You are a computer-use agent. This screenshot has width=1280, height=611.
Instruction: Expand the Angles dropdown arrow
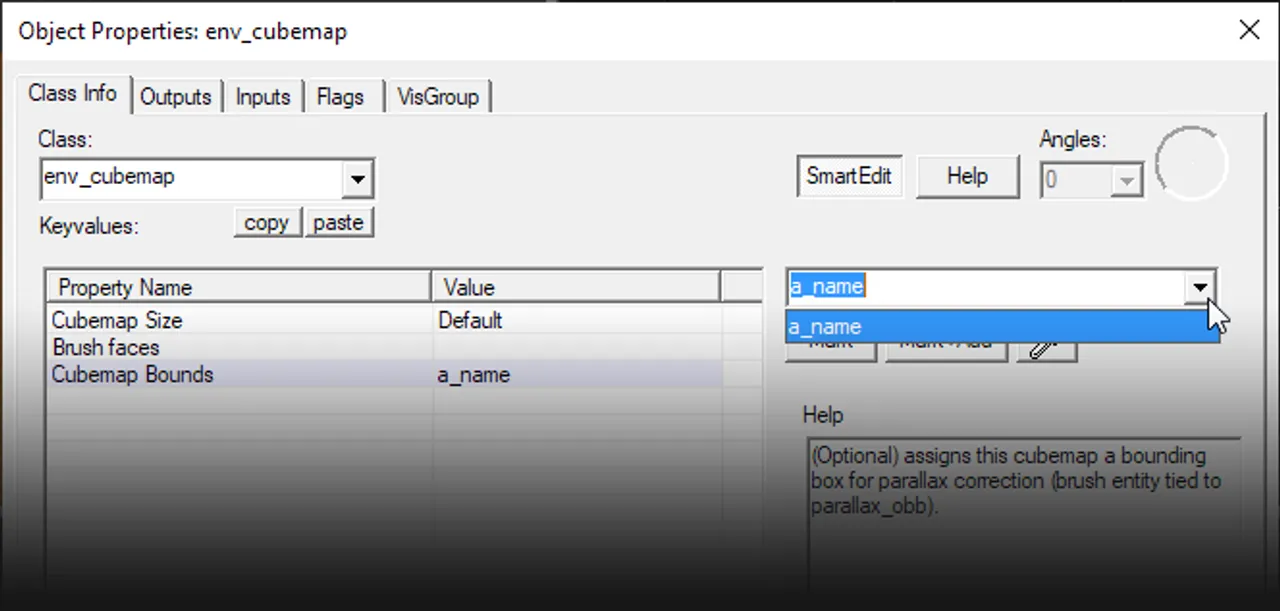[1127, 181]
